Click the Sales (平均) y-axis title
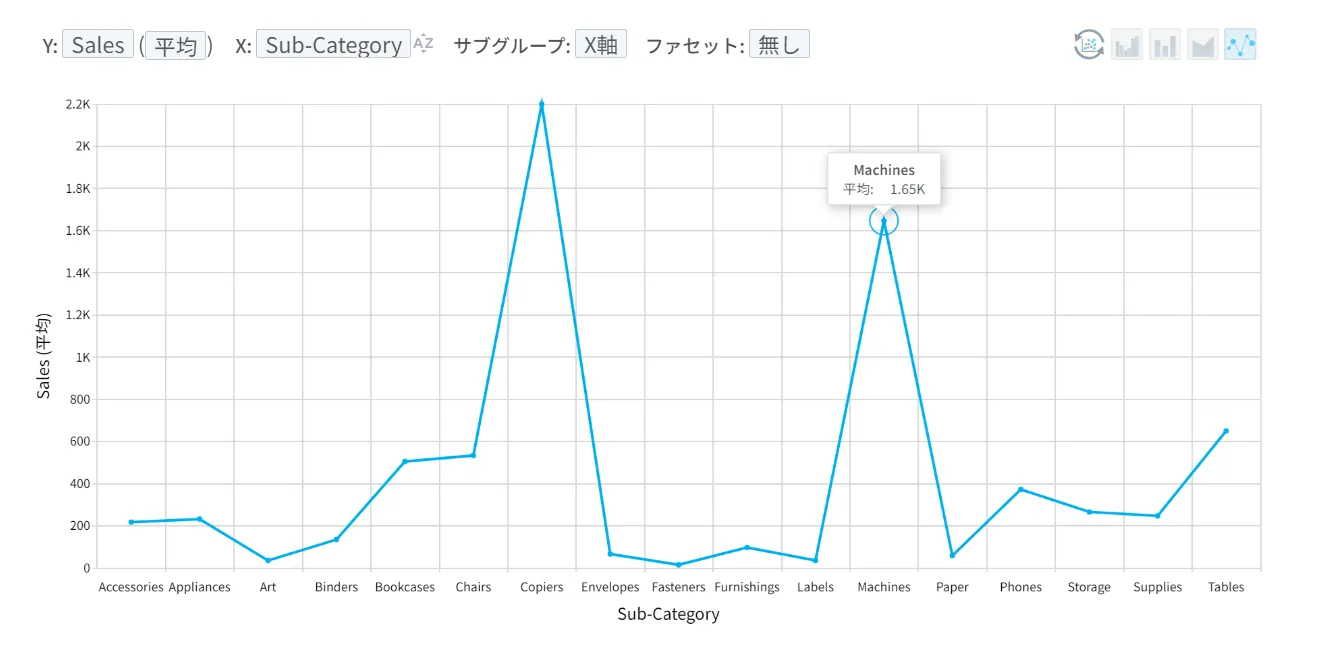Viewport: 1319px width, 655px height. [43, 357]
